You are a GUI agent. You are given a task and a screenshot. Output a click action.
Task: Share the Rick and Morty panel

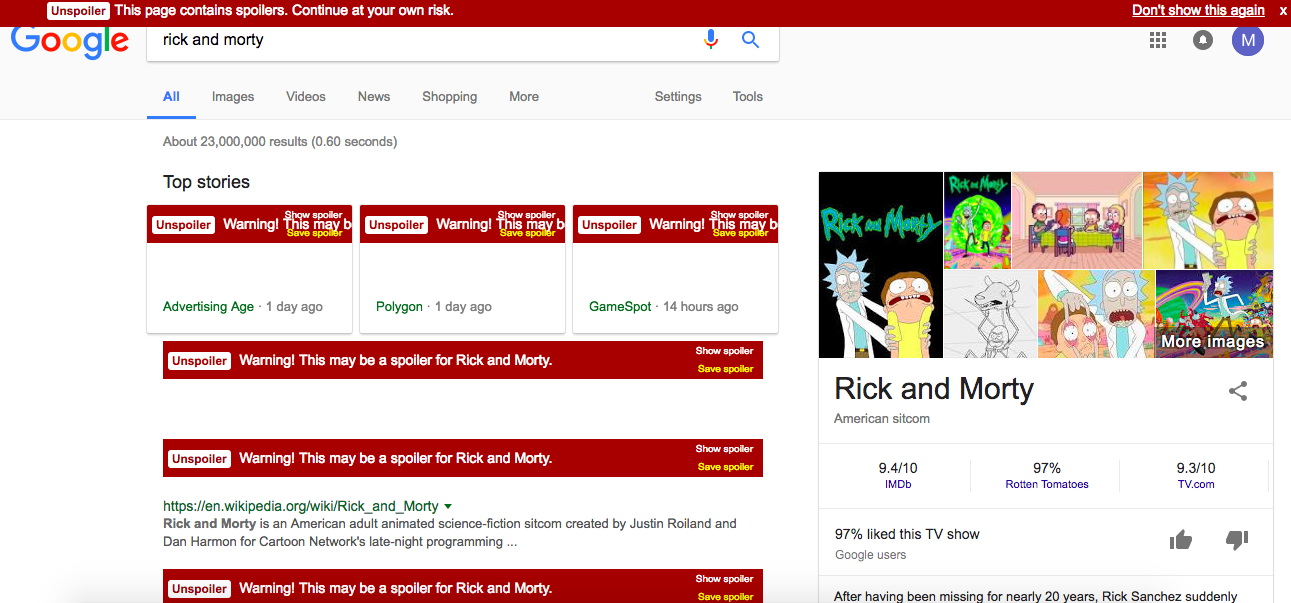1238,391
